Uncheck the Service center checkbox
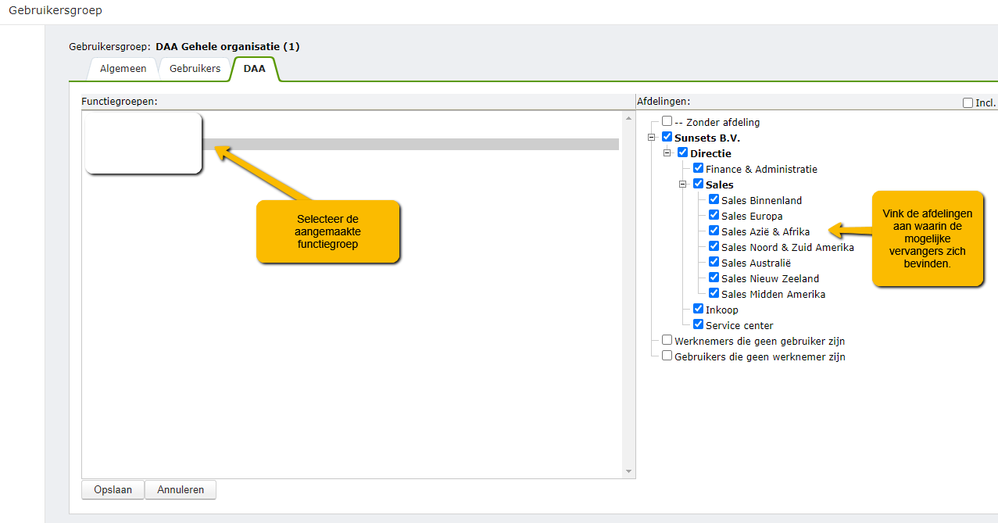 [698, 324]
